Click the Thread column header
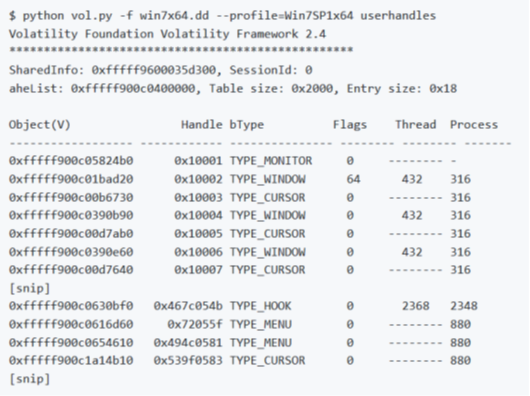This screenshot has width=530, height=396. click(416, 125)
